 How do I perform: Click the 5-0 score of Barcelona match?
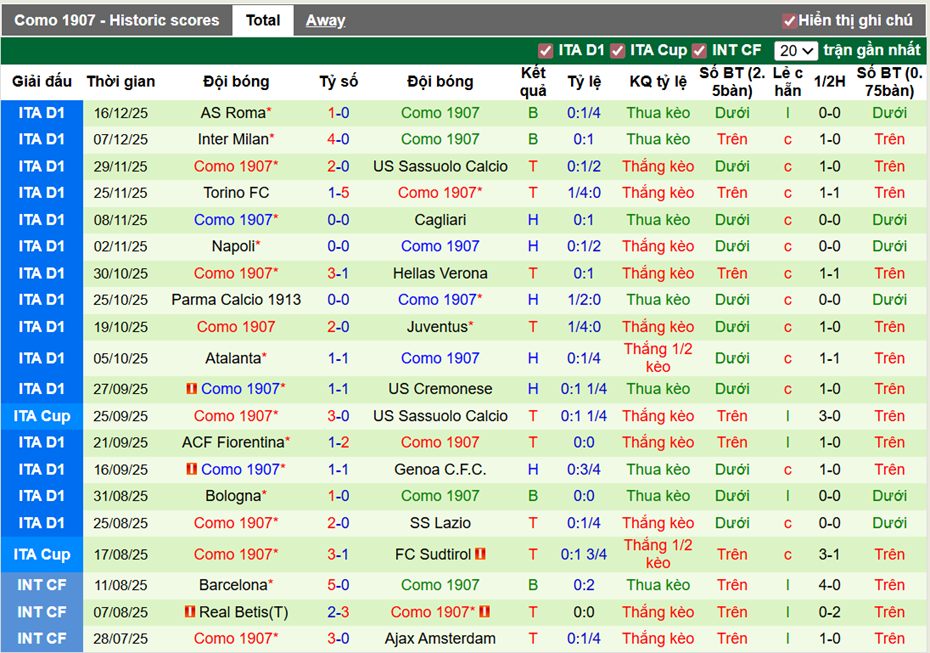338,585
